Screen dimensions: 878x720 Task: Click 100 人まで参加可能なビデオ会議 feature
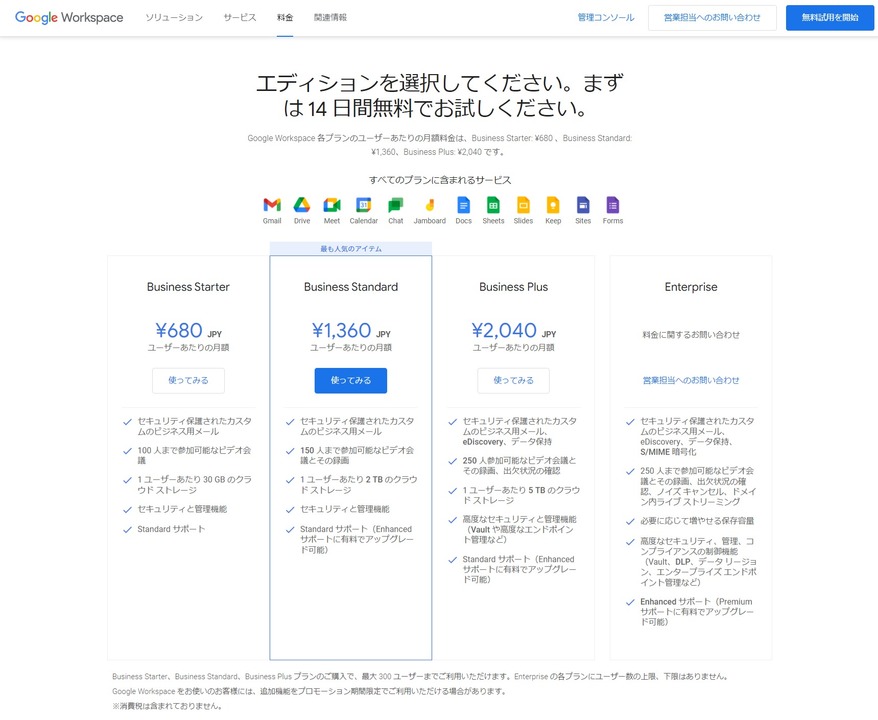[194, 455]
